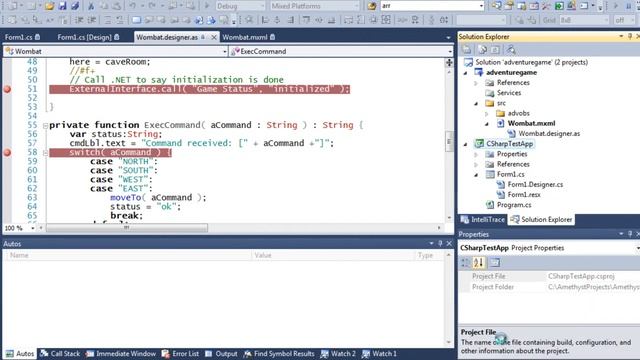Viewport: 640px width, 360px height.
Task: Switch to the IntelliTrace tab
Action: click(483, 220)
